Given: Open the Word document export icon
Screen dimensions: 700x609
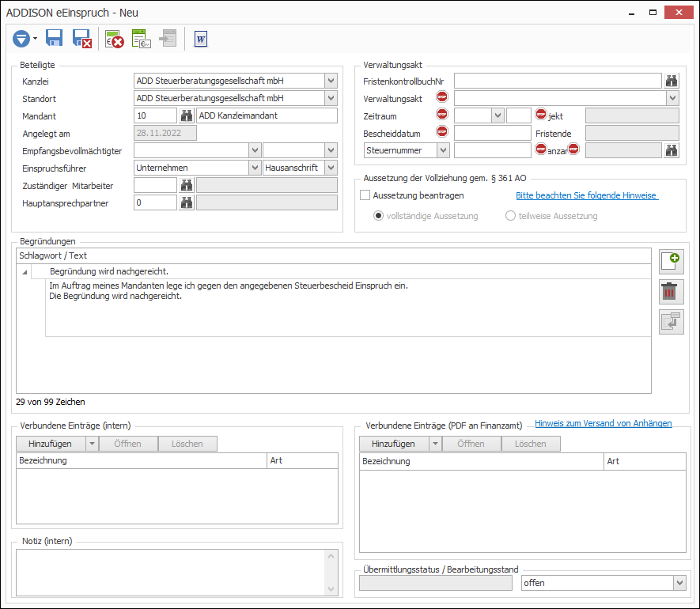Looking at the screenshot, I should [200, 39].
